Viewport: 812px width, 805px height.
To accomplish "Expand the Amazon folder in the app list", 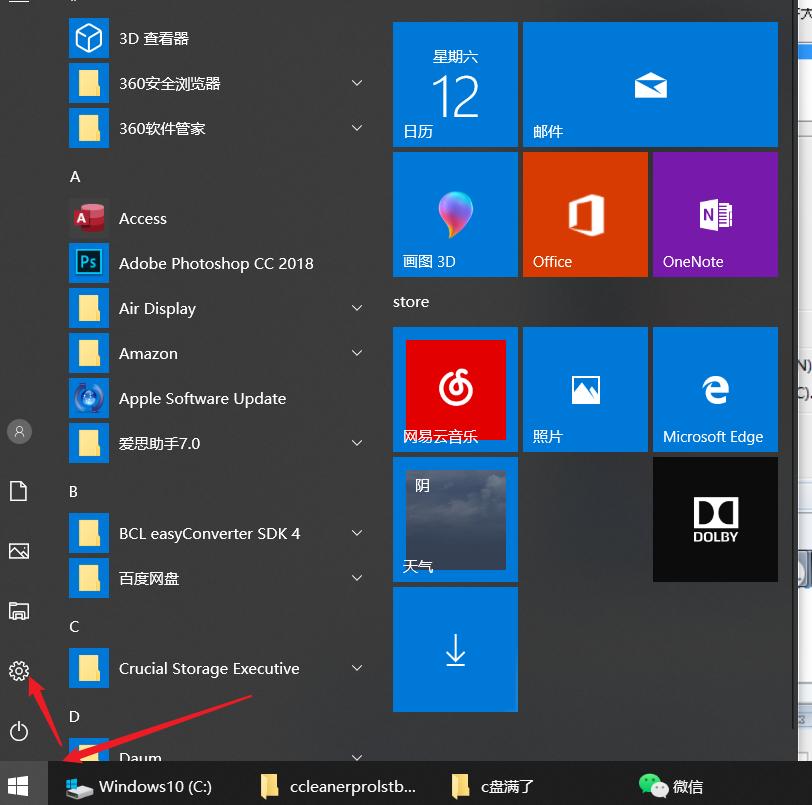I will (357, 353).
